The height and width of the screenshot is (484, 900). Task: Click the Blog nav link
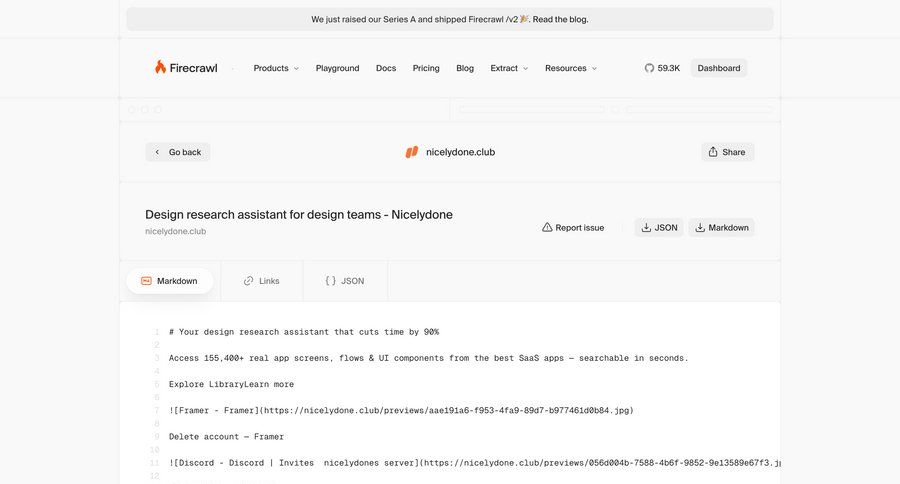(x=465, y=68)
